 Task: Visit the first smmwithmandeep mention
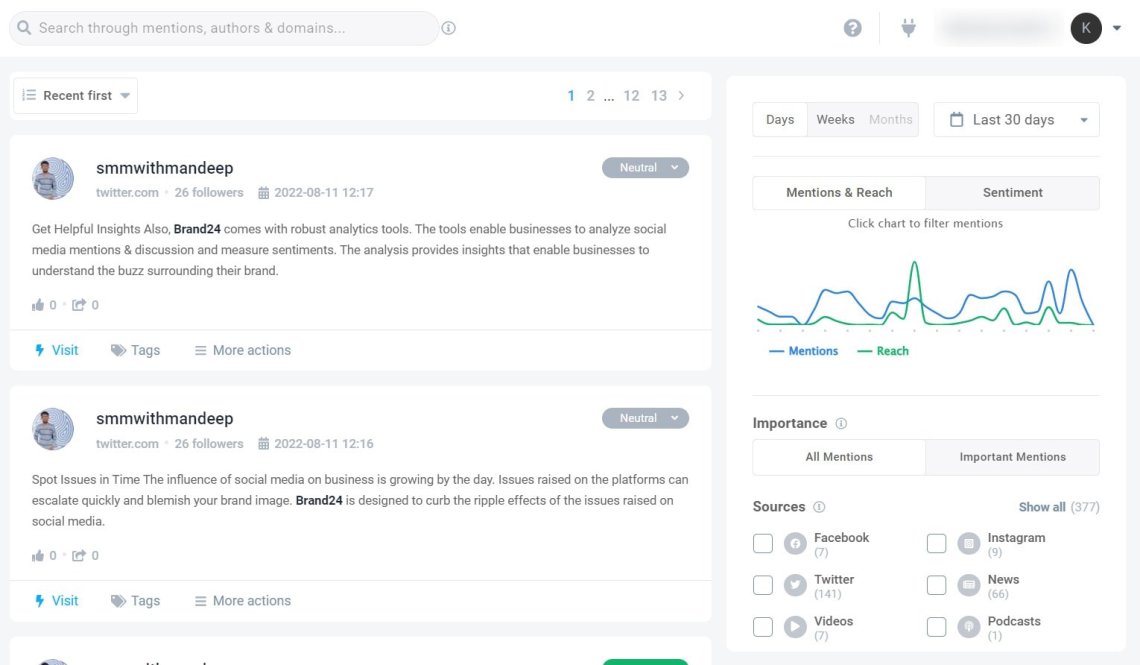tap(57, 350)
